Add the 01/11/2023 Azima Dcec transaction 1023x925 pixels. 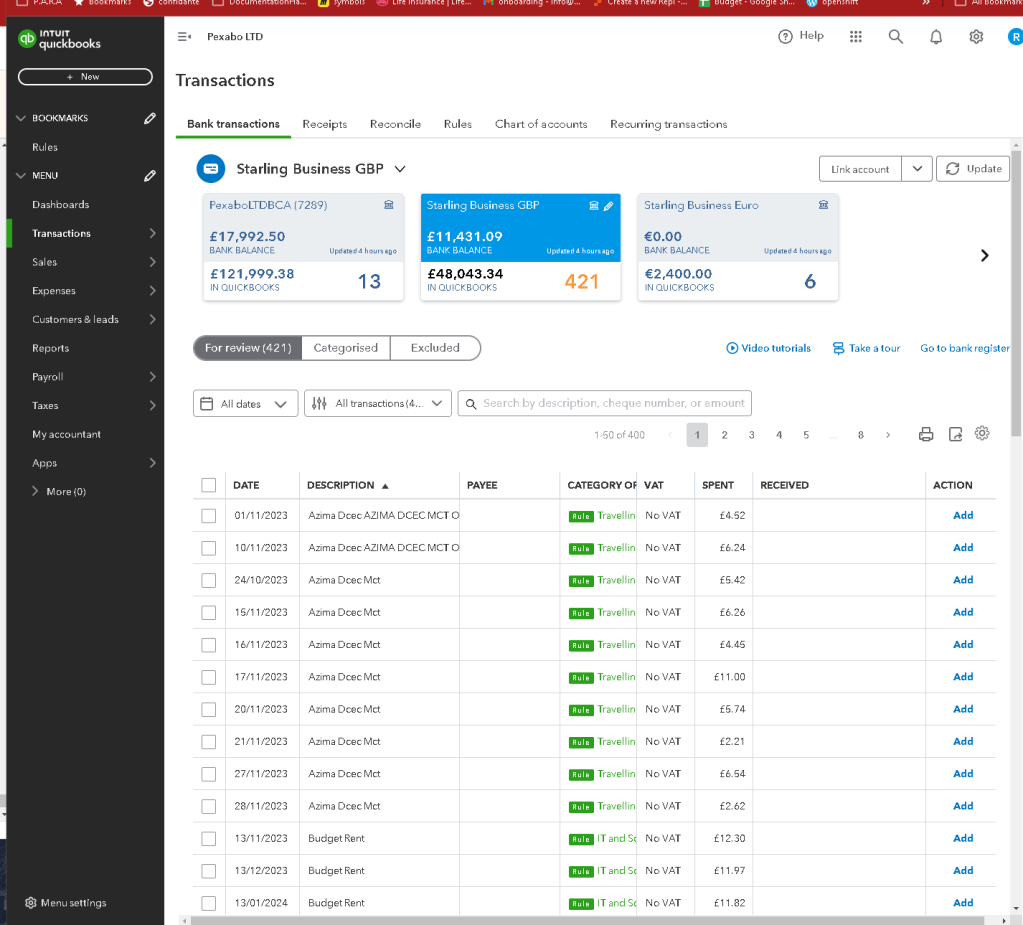click(962, 515)
